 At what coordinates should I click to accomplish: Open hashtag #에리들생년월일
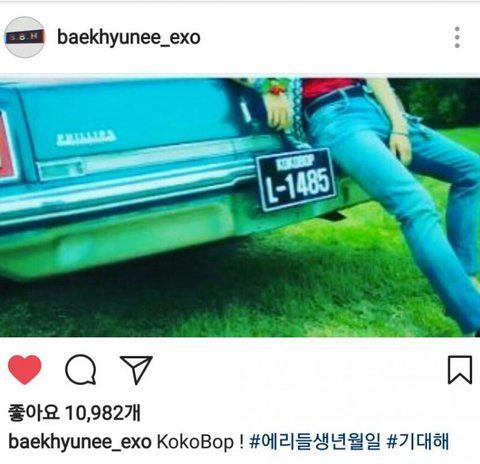point(315,441)
